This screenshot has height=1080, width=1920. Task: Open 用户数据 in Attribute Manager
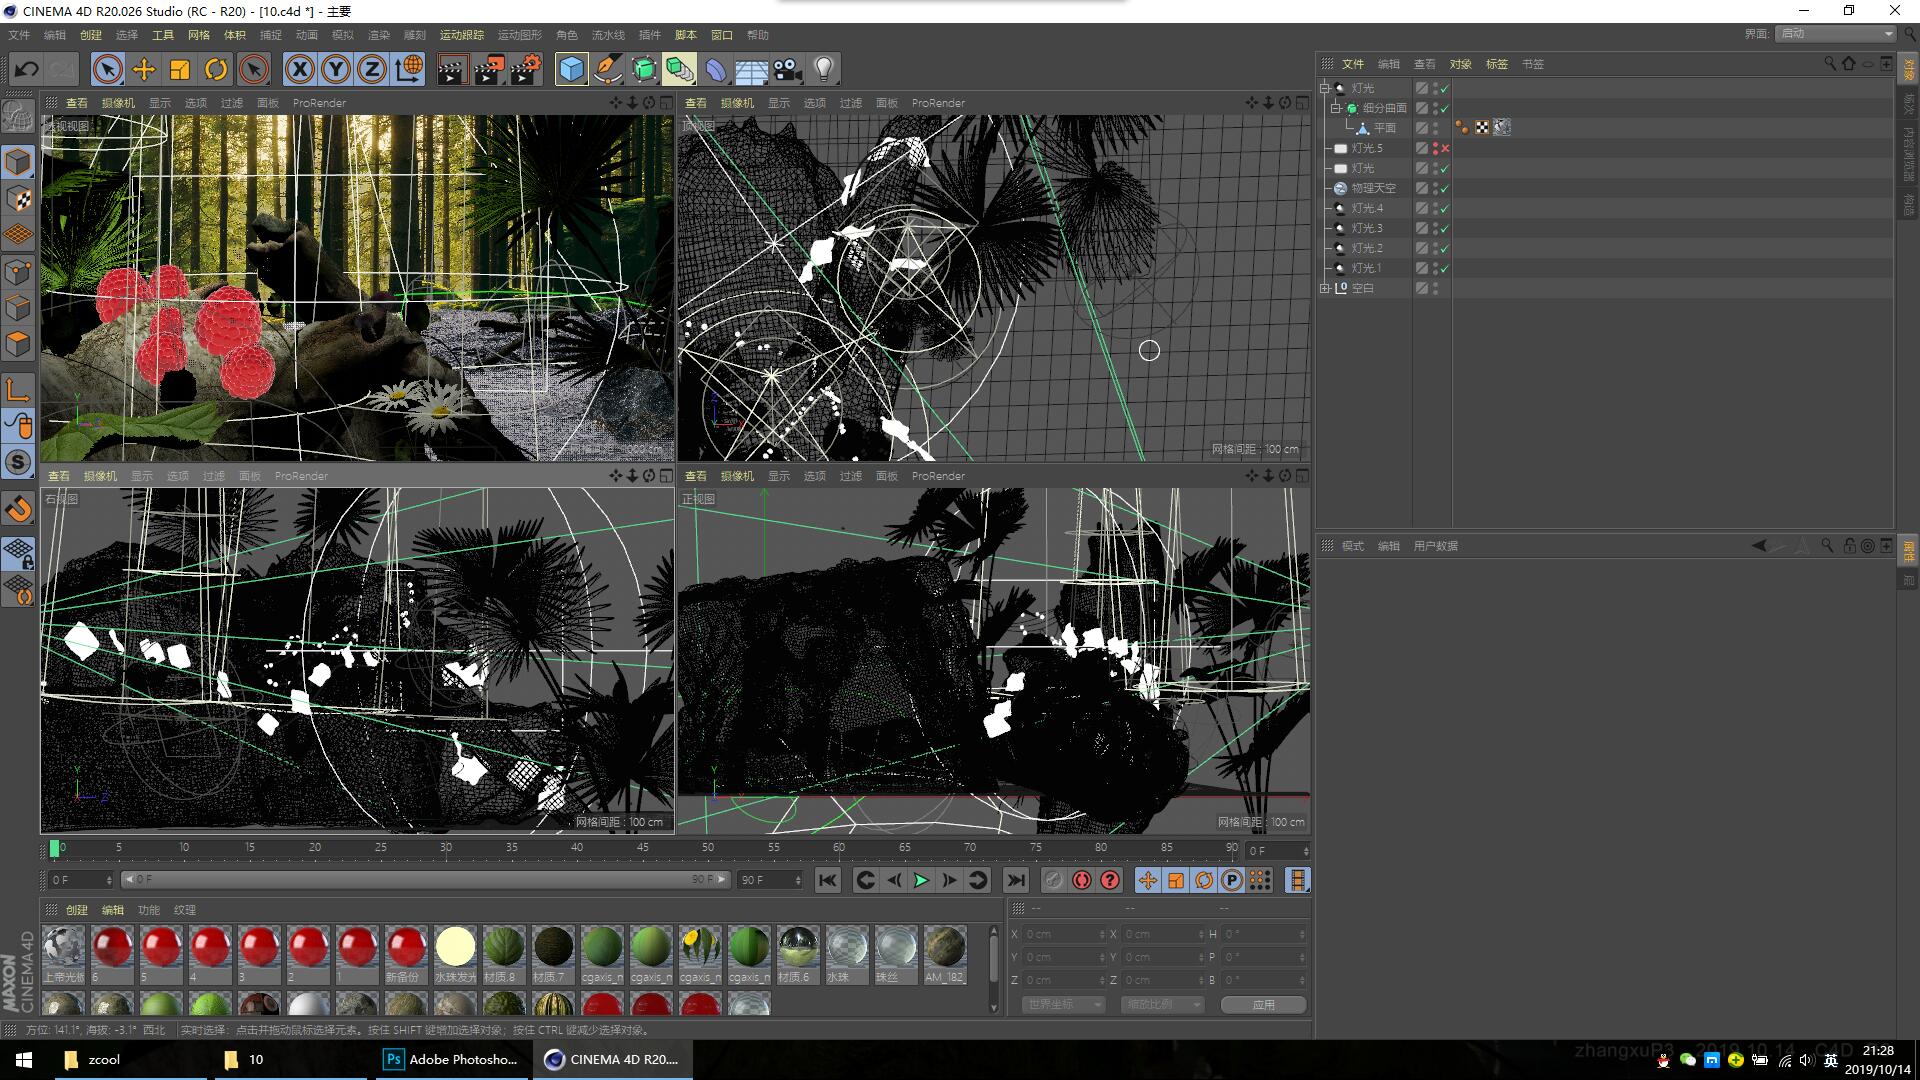pyautogui.click(x=1435, y=546)
